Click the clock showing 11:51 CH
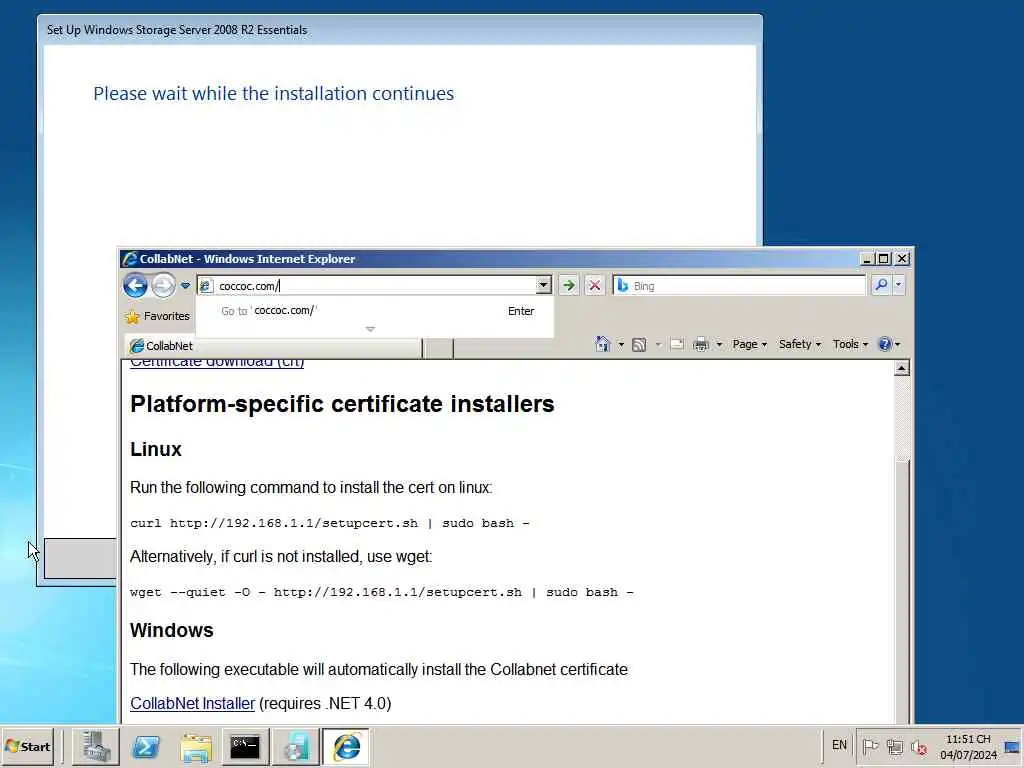Viewport: 1024px width, 768px height. pyautogui.click(x=968, y=746)
